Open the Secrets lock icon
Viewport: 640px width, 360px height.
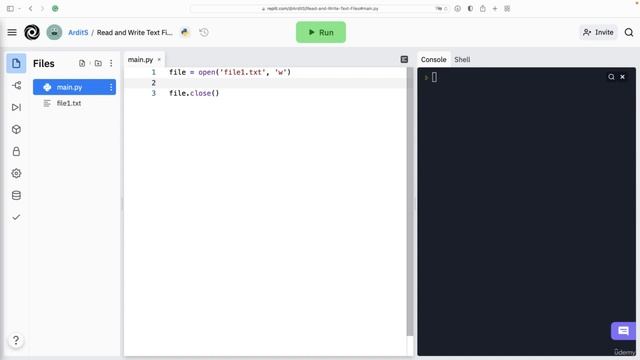point(16,151)
